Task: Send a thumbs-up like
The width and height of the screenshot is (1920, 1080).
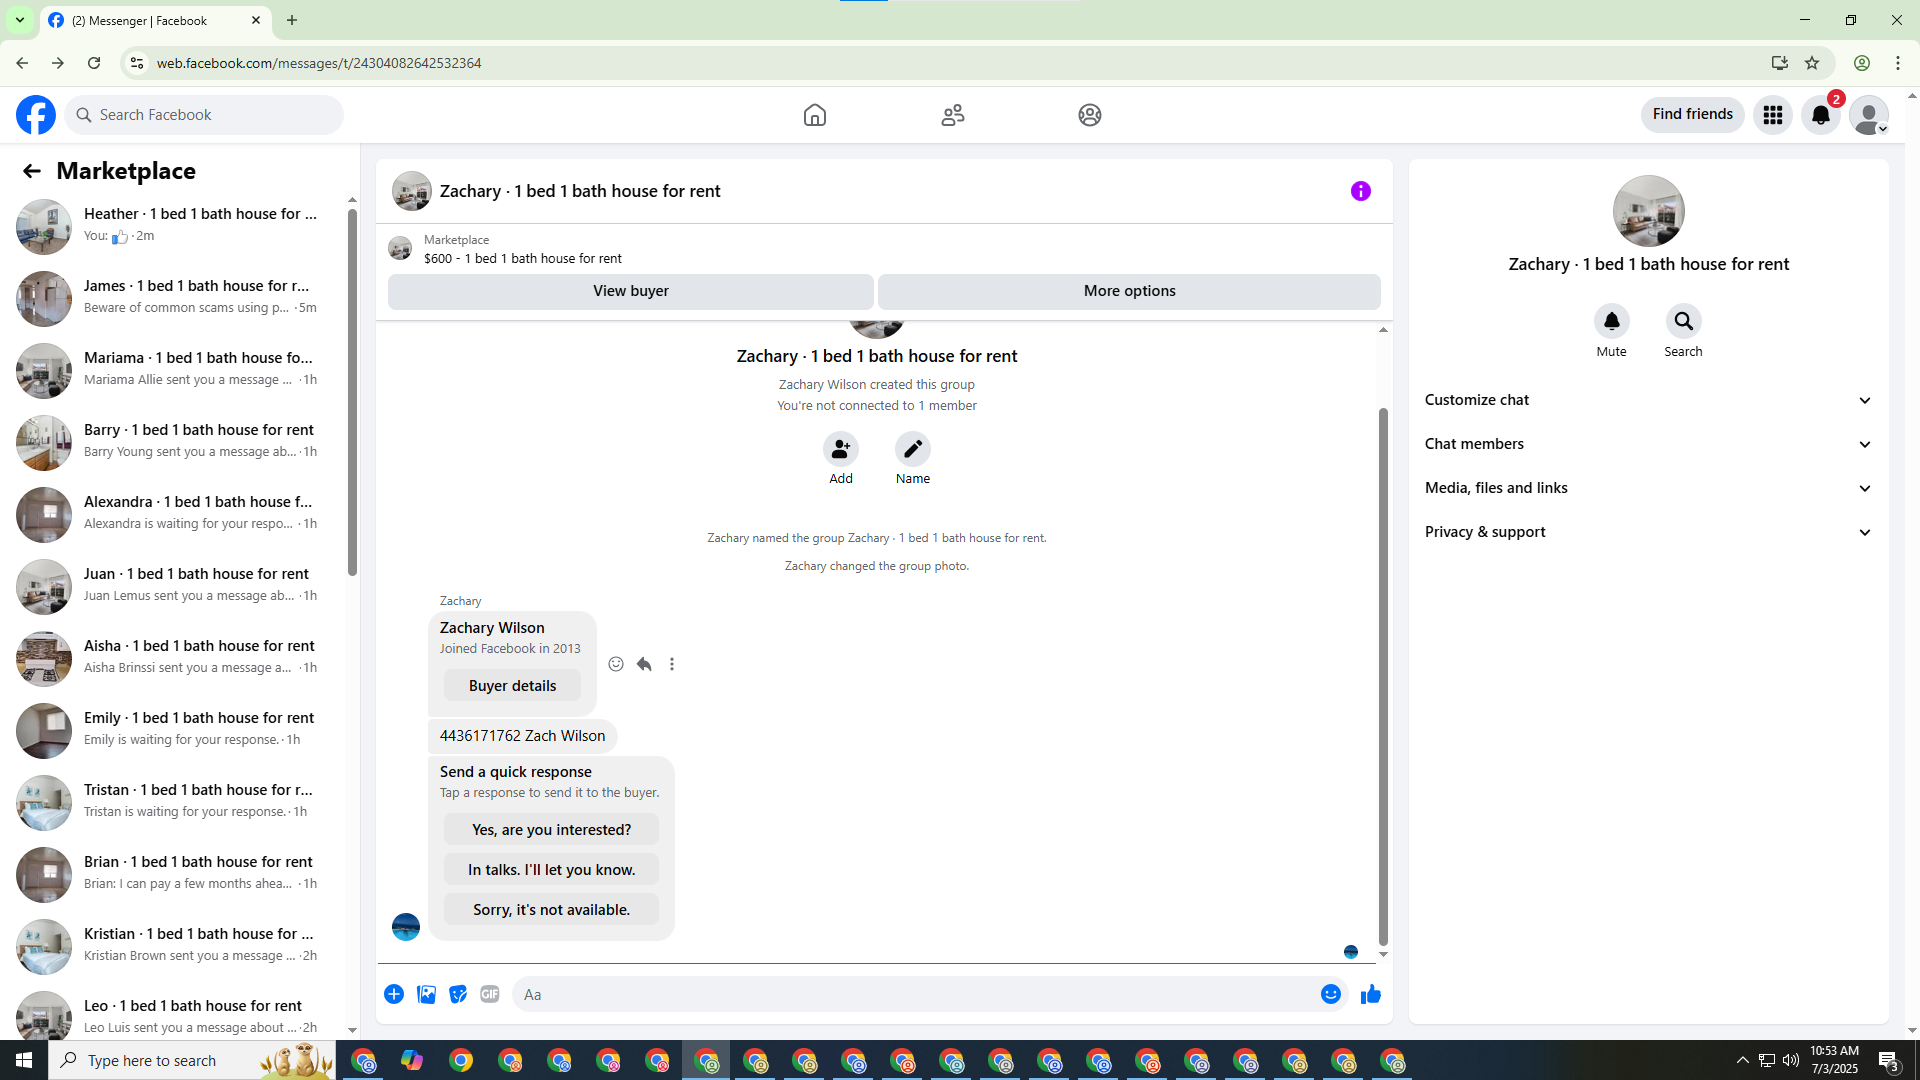Action: (x=1370, y=994)
